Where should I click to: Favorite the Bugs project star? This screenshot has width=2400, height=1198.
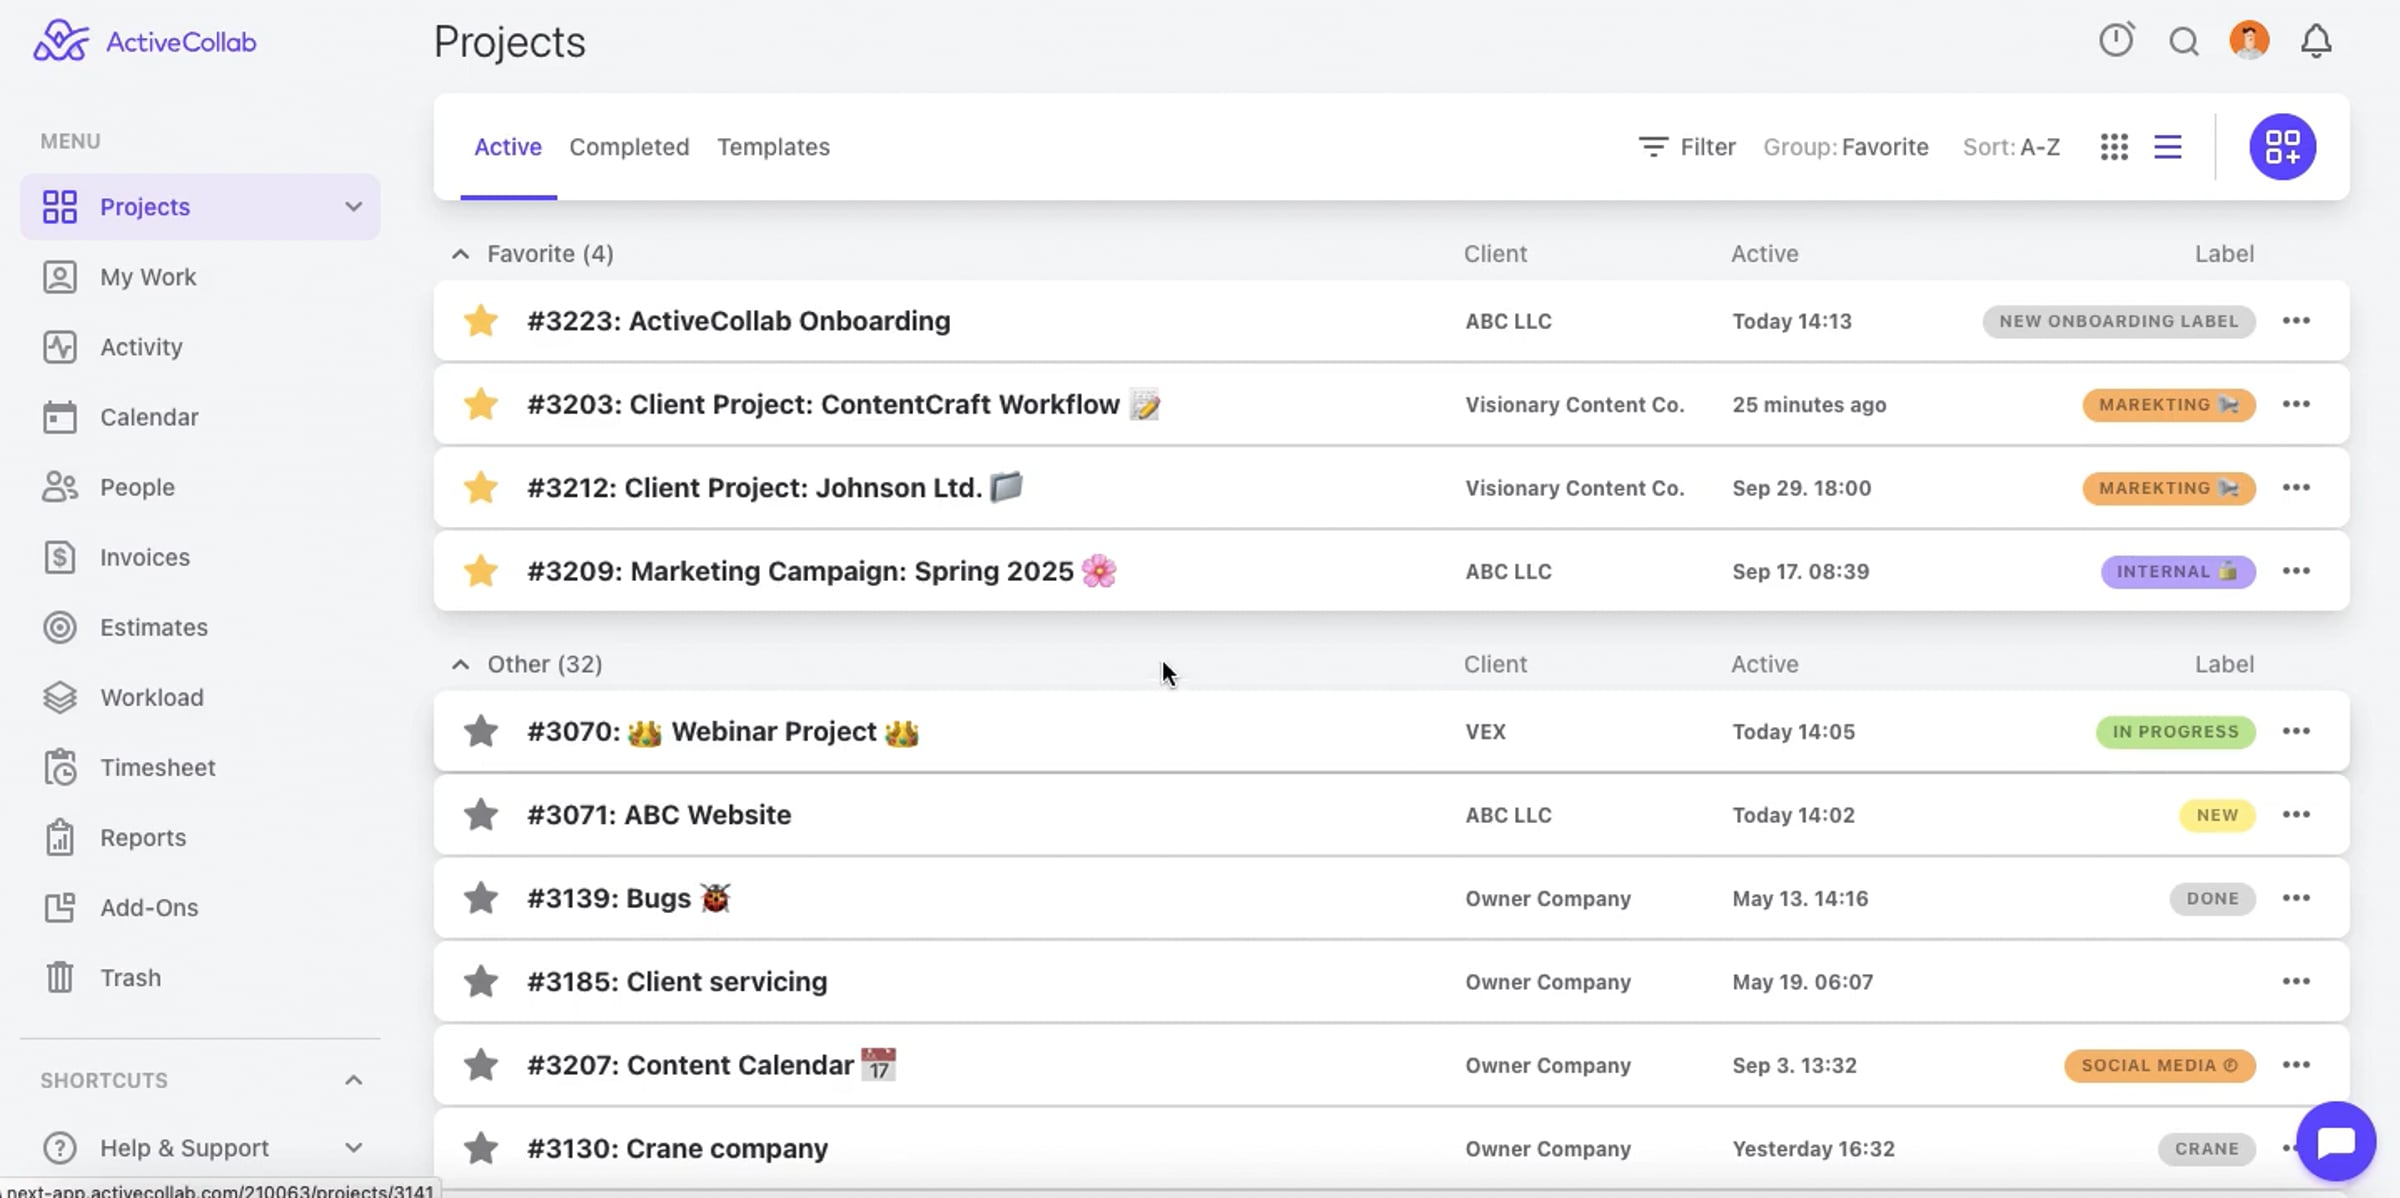(481, 898)
